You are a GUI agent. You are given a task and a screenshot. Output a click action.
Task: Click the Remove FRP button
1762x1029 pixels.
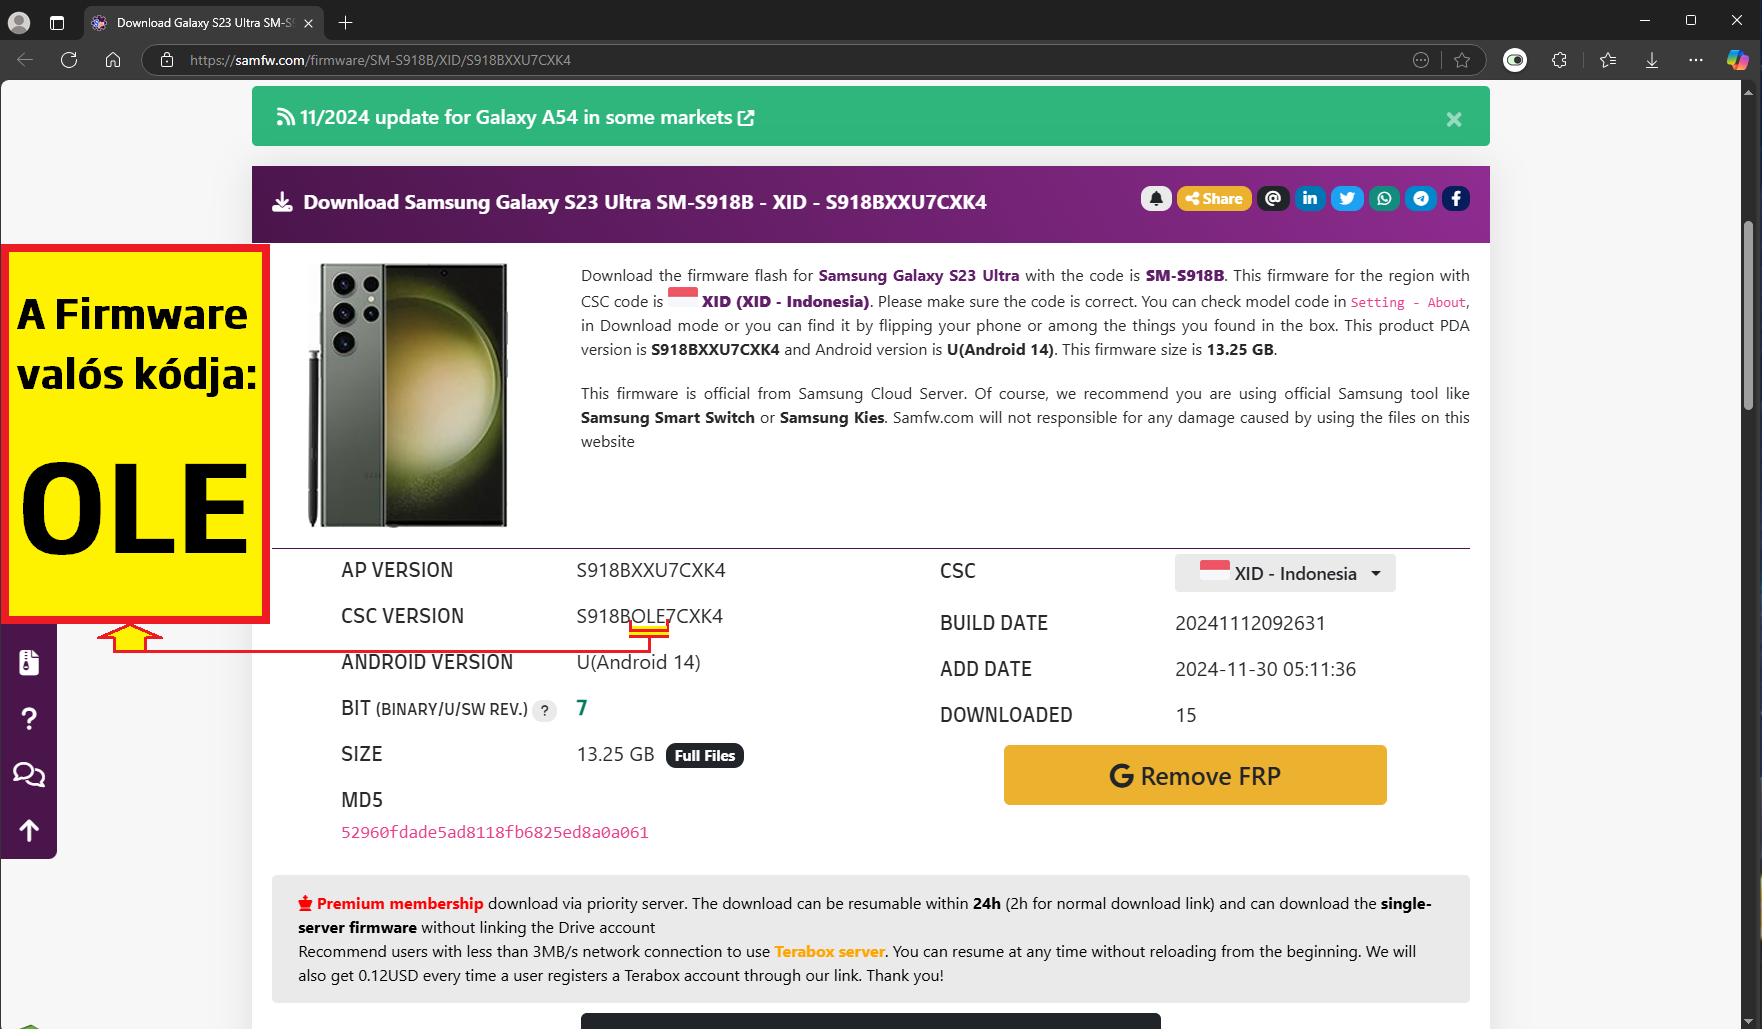[x=1195, y=775]
